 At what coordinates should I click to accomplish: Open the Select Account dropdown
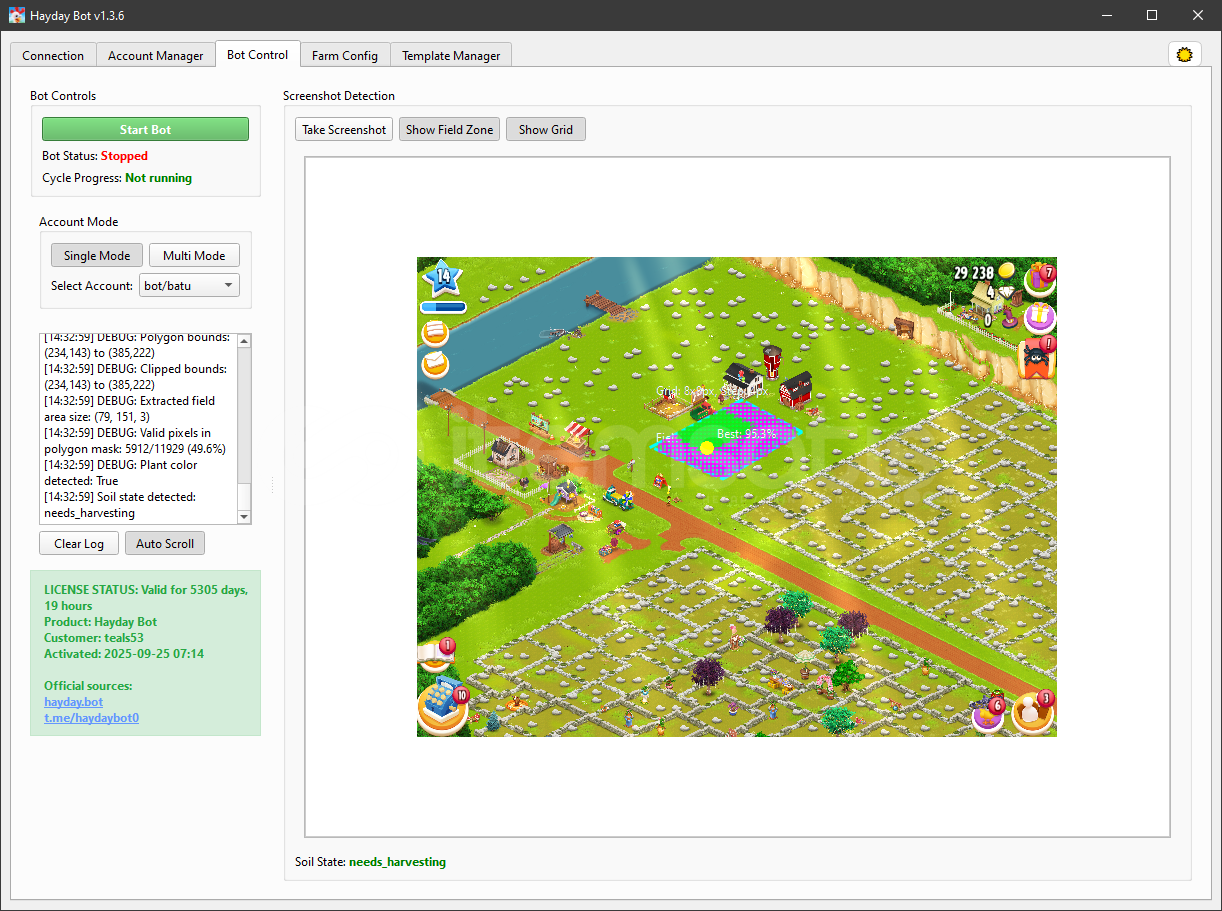pos(190,285)
